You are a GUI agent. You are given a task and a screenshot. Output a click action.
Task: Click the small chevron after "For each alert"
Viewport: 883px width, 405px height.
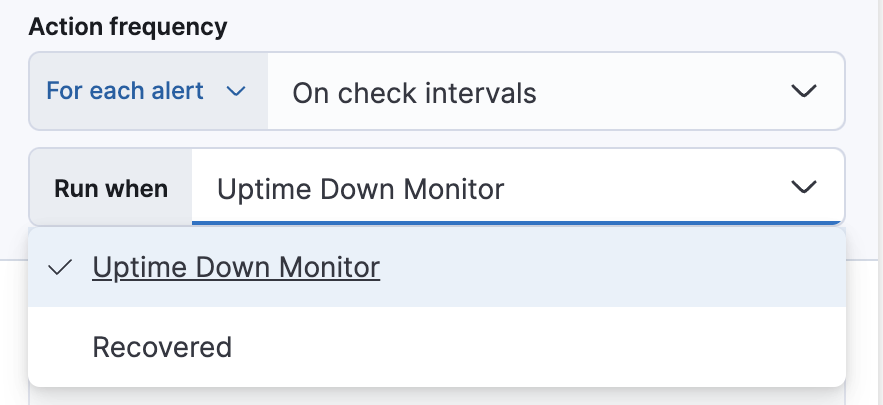point(236,92)
